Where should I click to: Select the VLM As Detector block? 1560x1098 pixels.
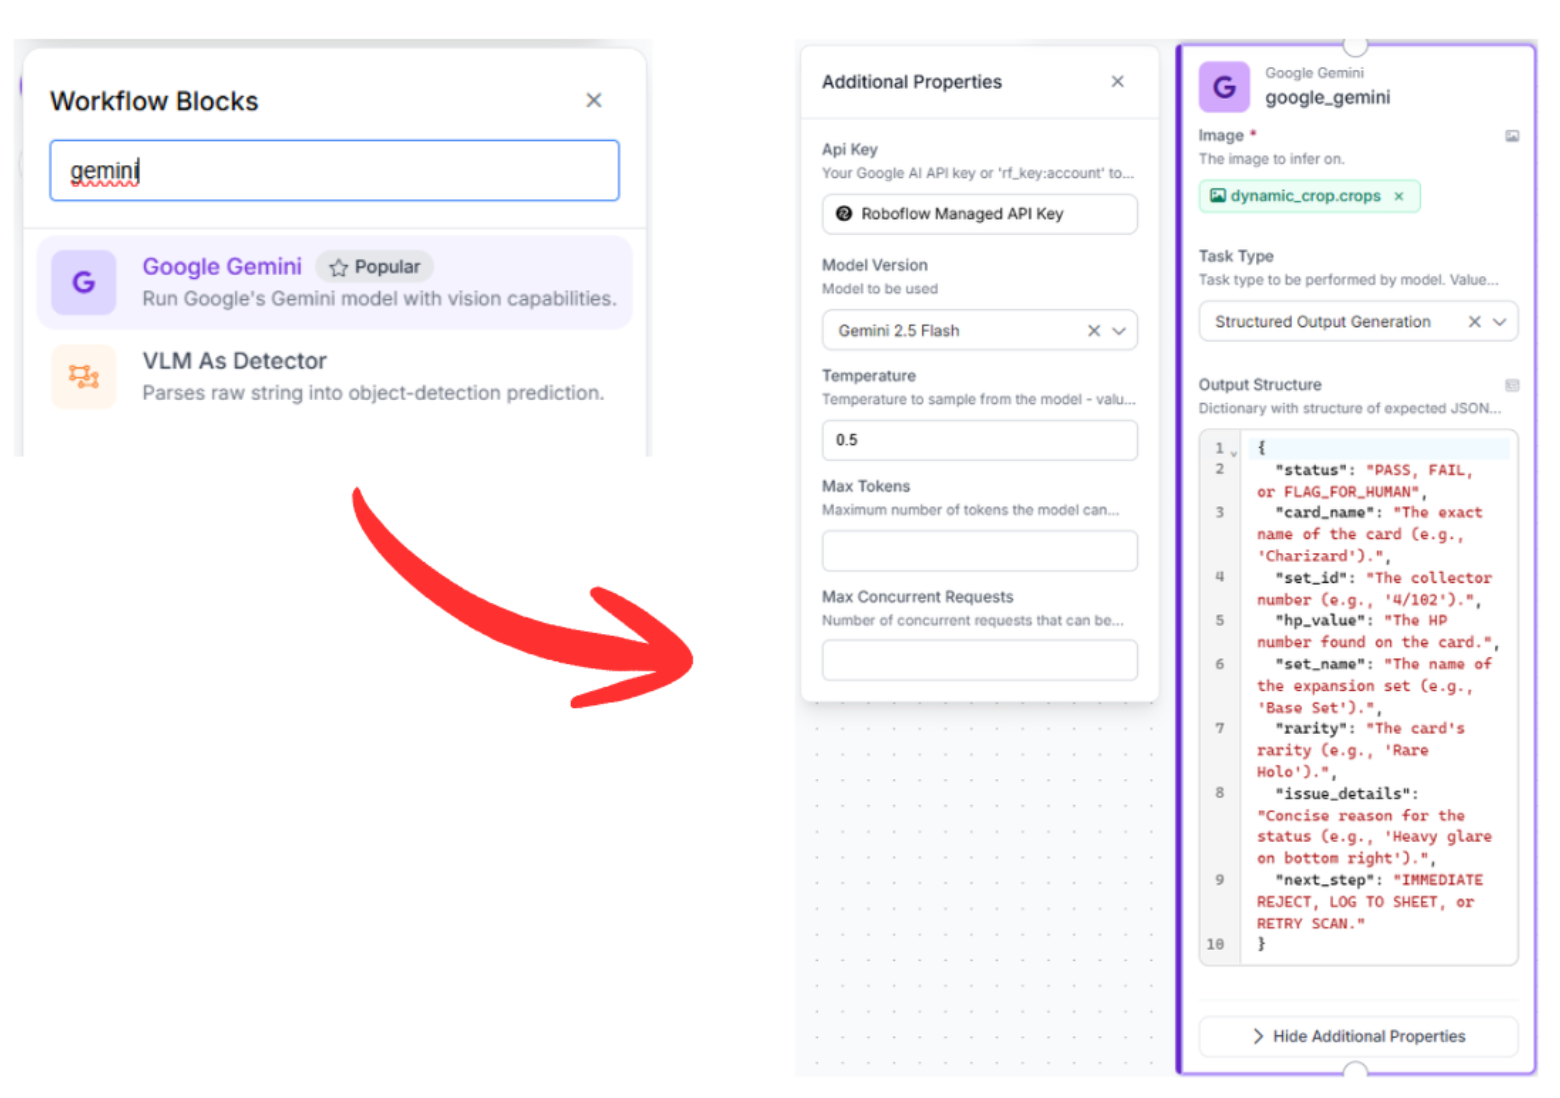click(x=335, y=376)
